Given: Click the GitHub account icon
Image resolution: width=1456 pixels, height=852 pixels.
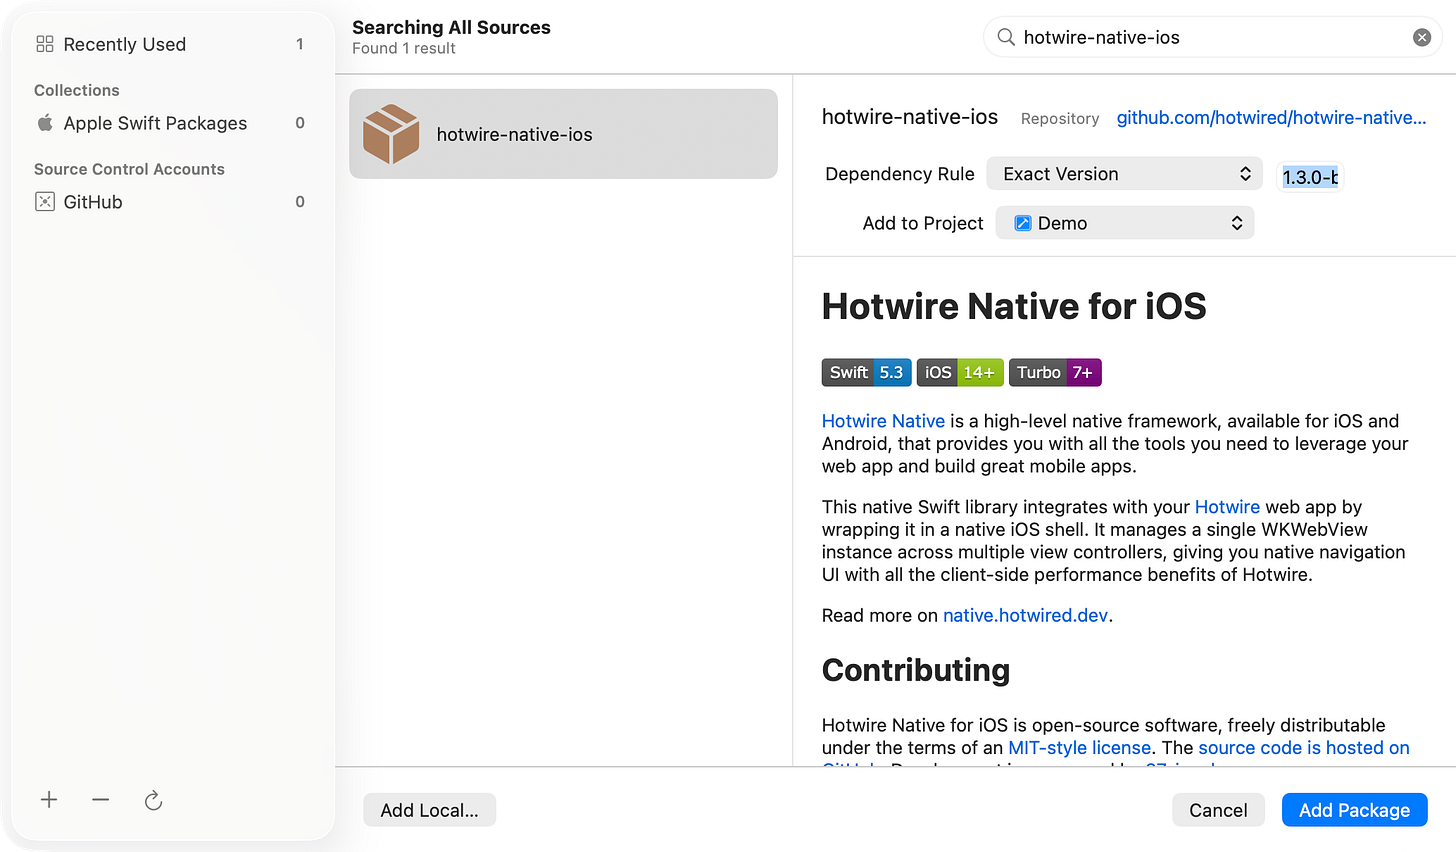Looking at the screenshot, I should tap(45, 202).
